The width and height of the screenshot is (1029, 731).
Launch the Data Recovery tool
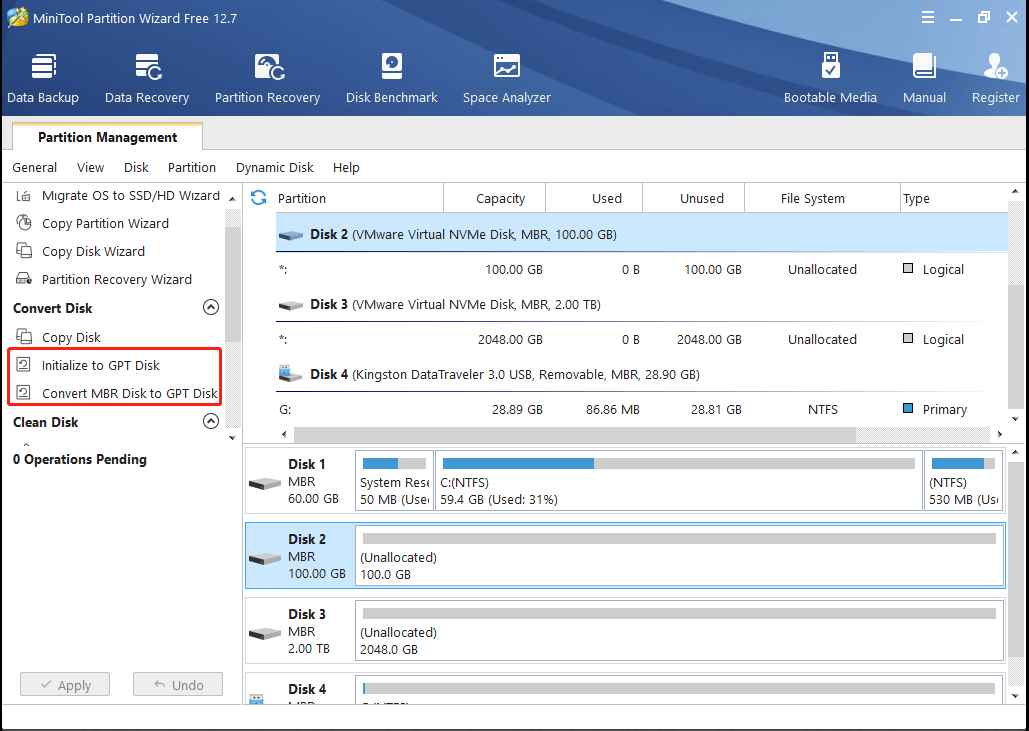click(x=147, y=78)
